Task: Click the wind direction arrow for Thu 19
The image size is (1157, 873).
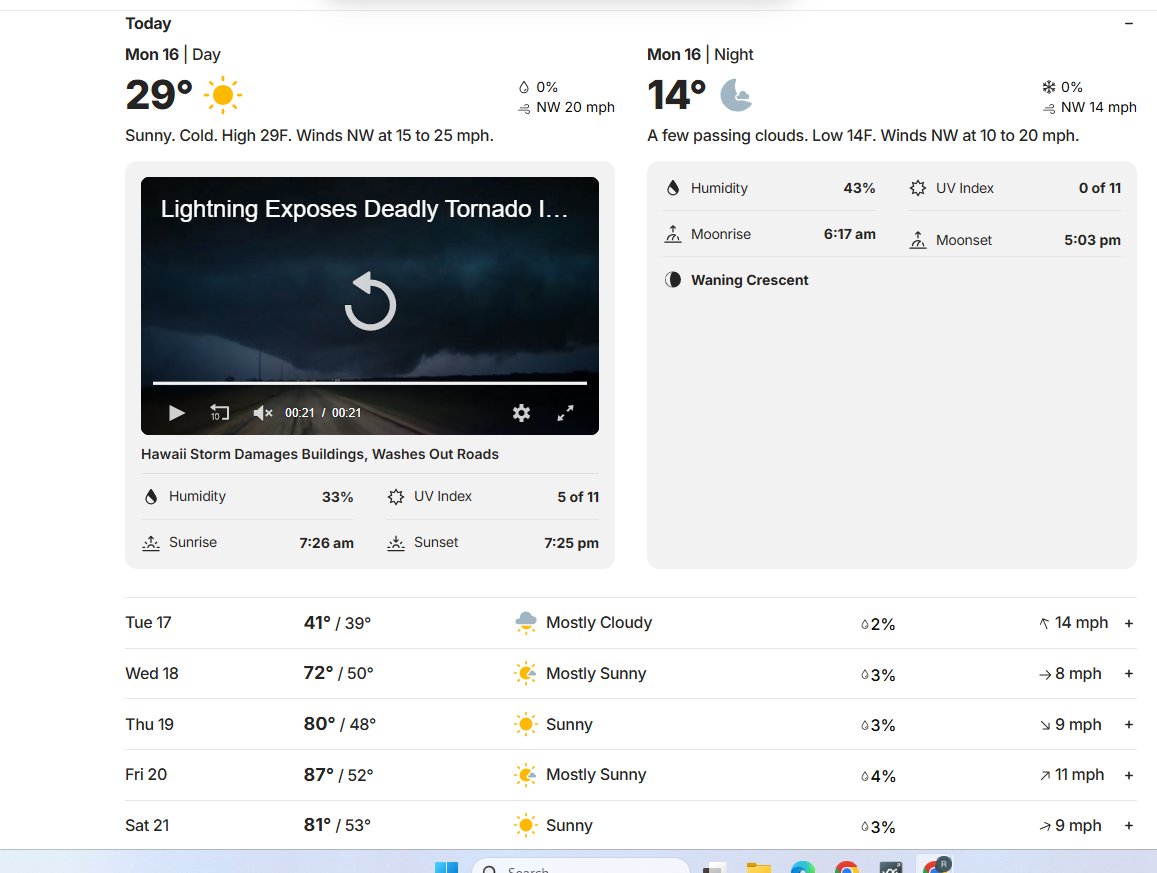Action: (1045, 725)
